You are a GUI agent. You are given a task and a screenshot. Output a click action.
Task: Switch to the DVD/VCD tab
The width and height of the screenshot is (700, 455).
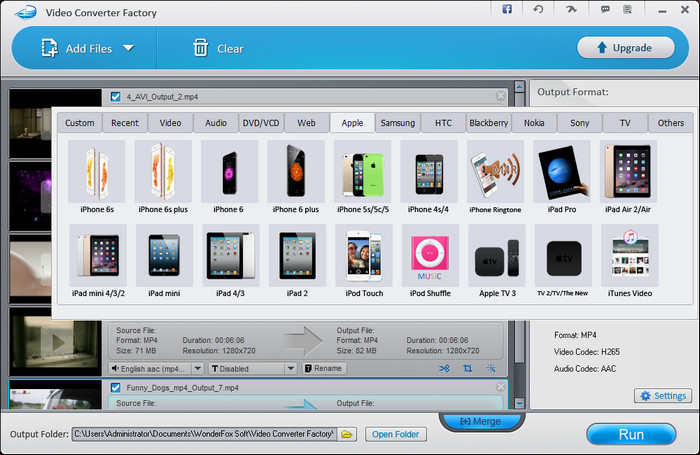point(261,123)
